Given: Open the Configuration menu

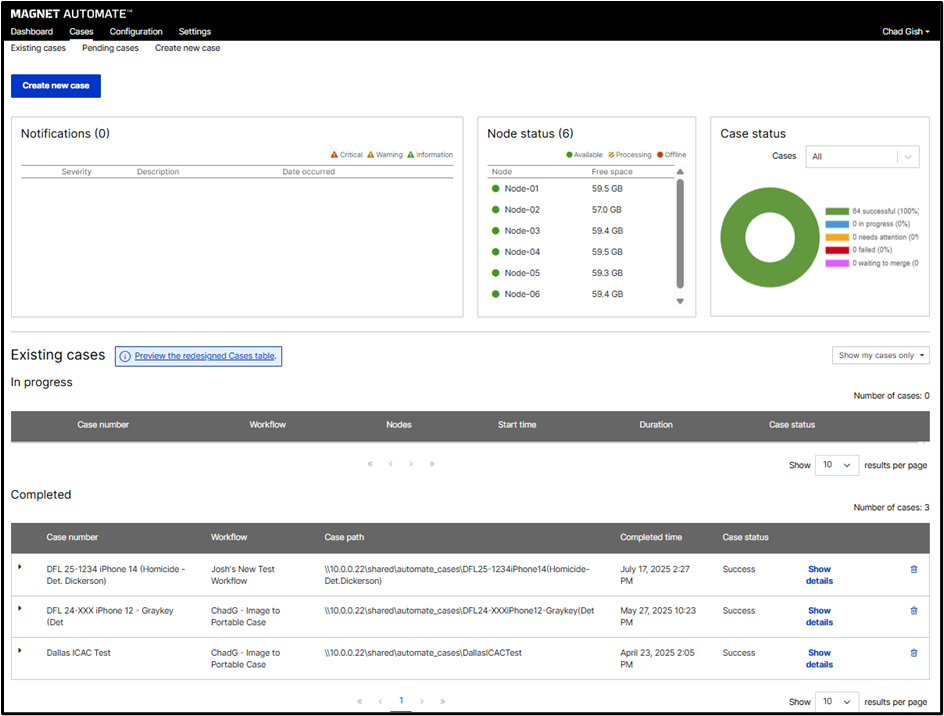Looking at the screenshot, I should click(136, 32).
